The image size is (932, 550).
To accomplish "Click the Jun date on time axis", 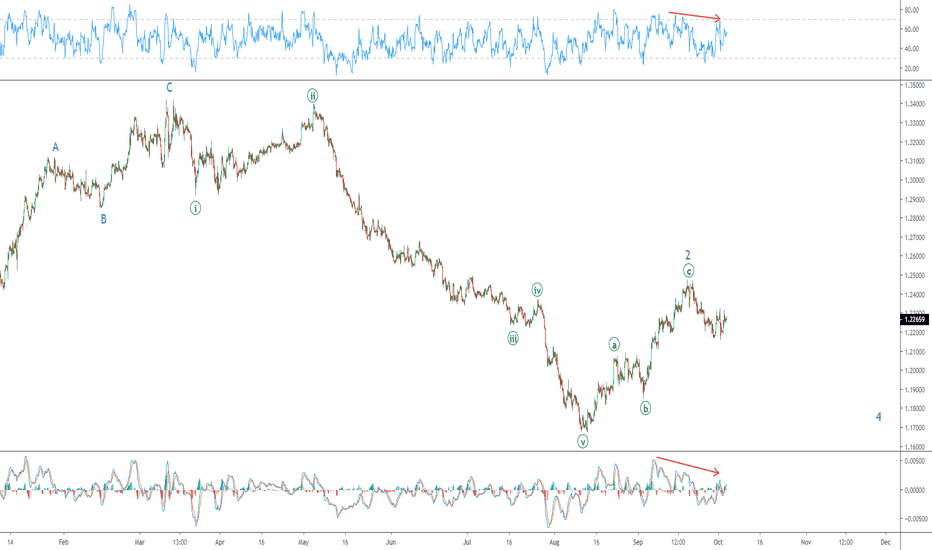I will pos(391,542).
